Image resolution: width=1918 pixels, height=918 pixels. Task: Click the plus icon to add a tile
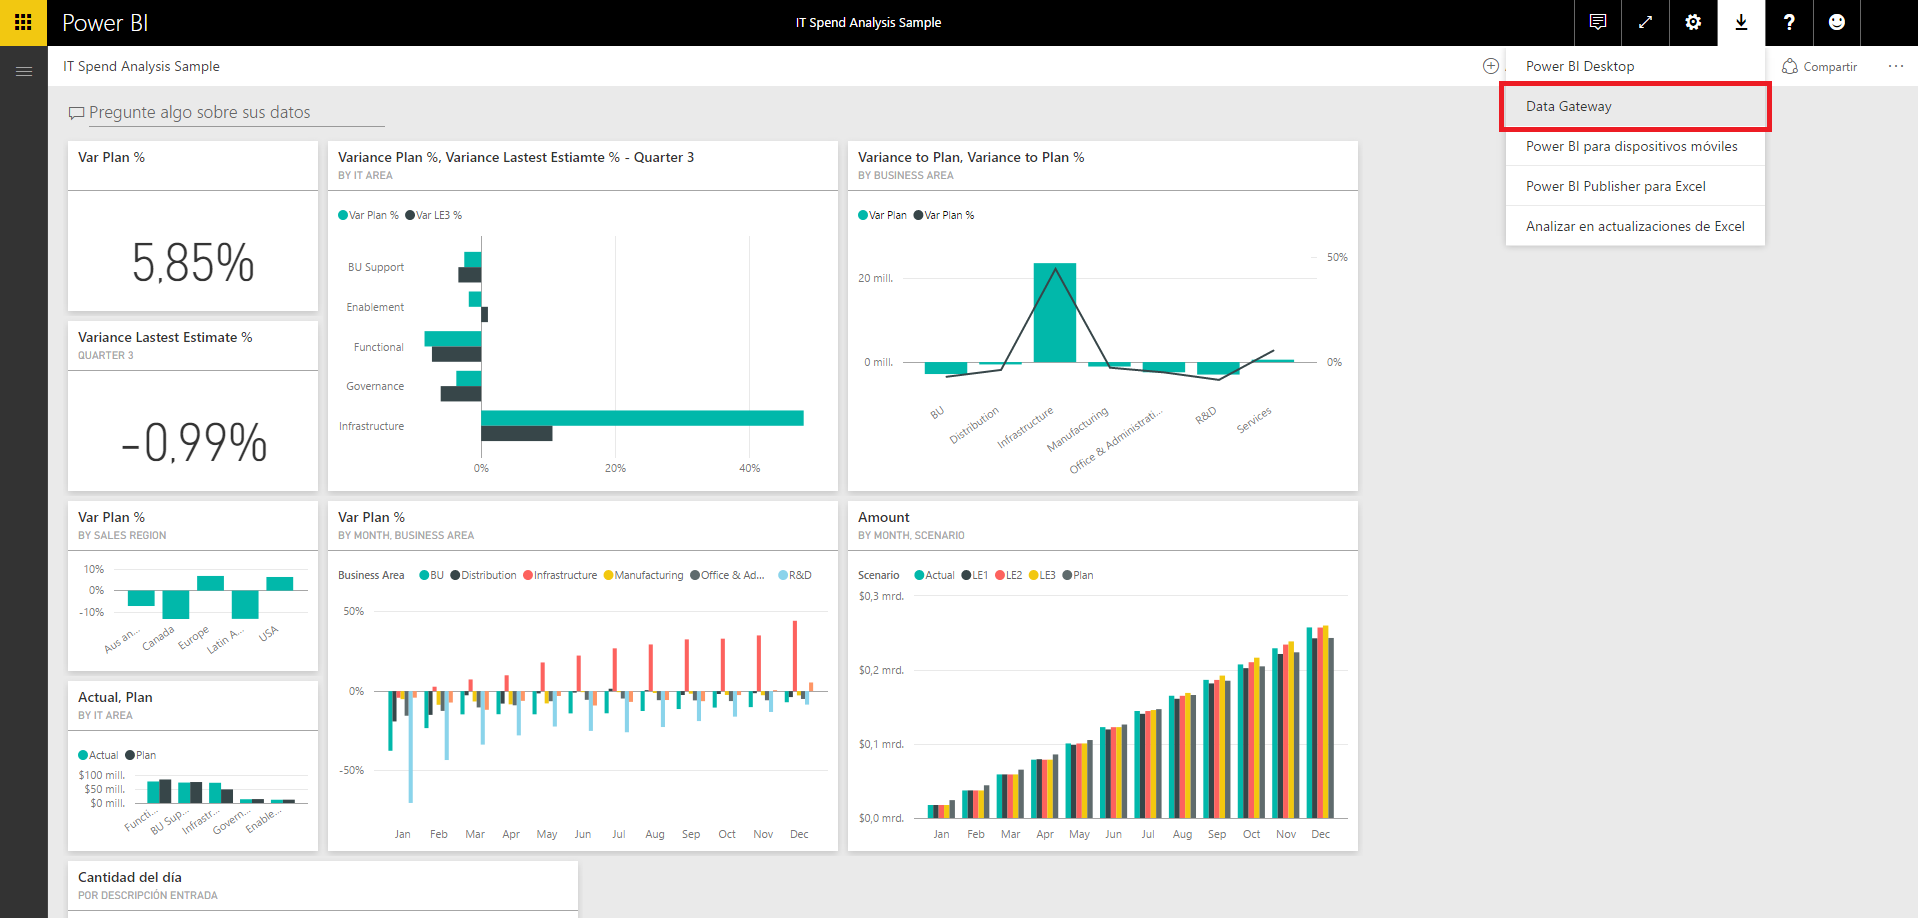point(1490,65)
